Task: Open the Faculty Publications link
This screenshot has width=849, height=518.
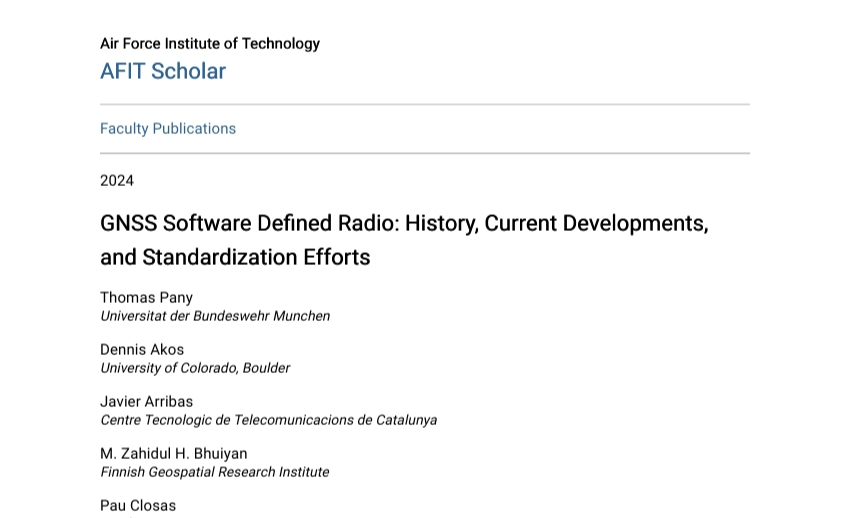Action: point(168,129)
